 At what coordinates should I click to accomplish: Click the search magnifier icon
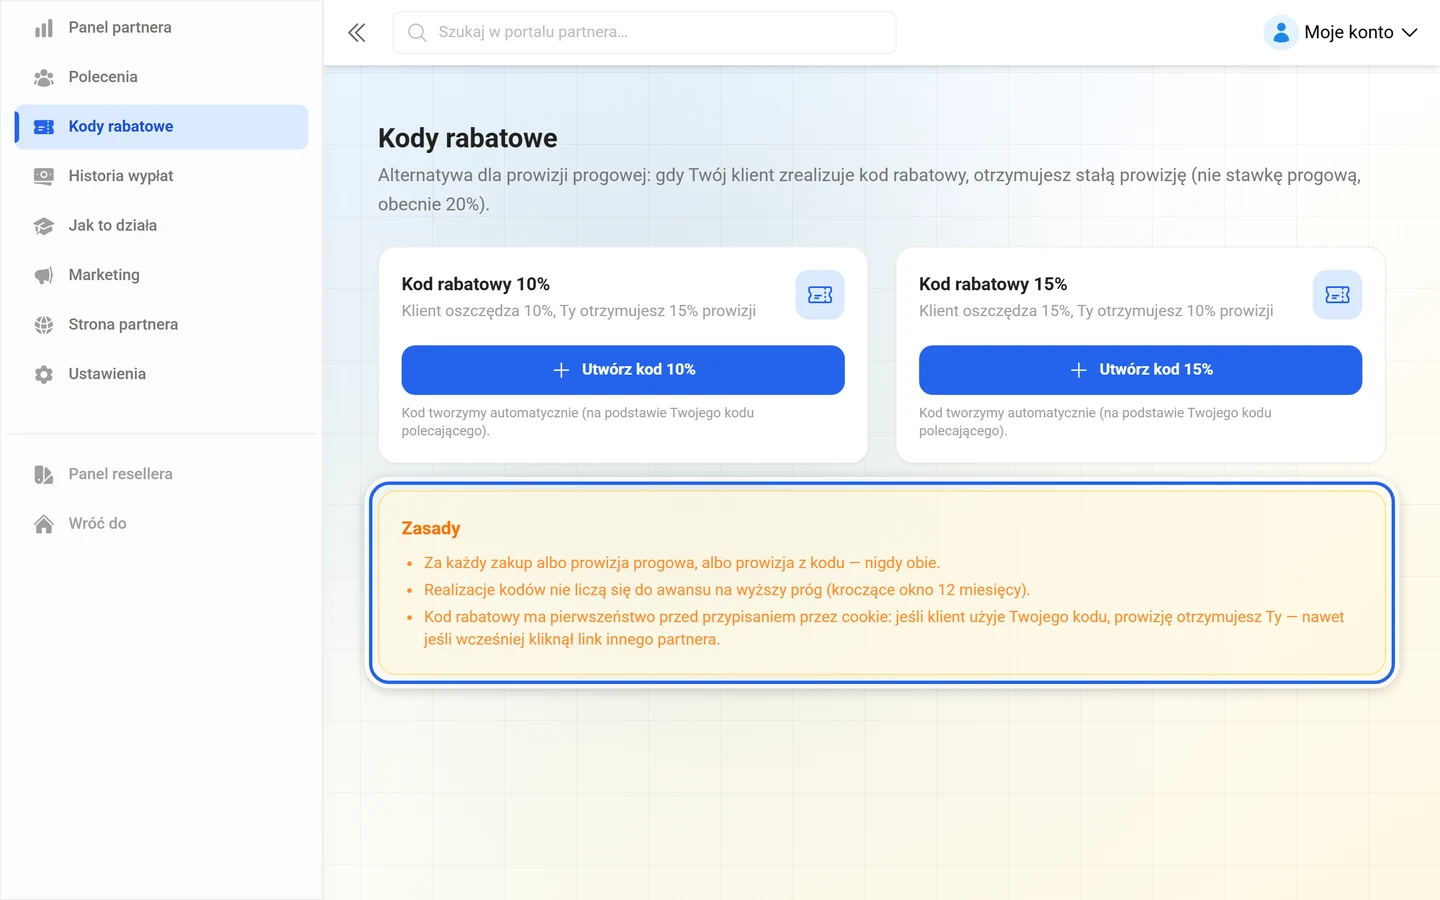click(x=417, y=33)
